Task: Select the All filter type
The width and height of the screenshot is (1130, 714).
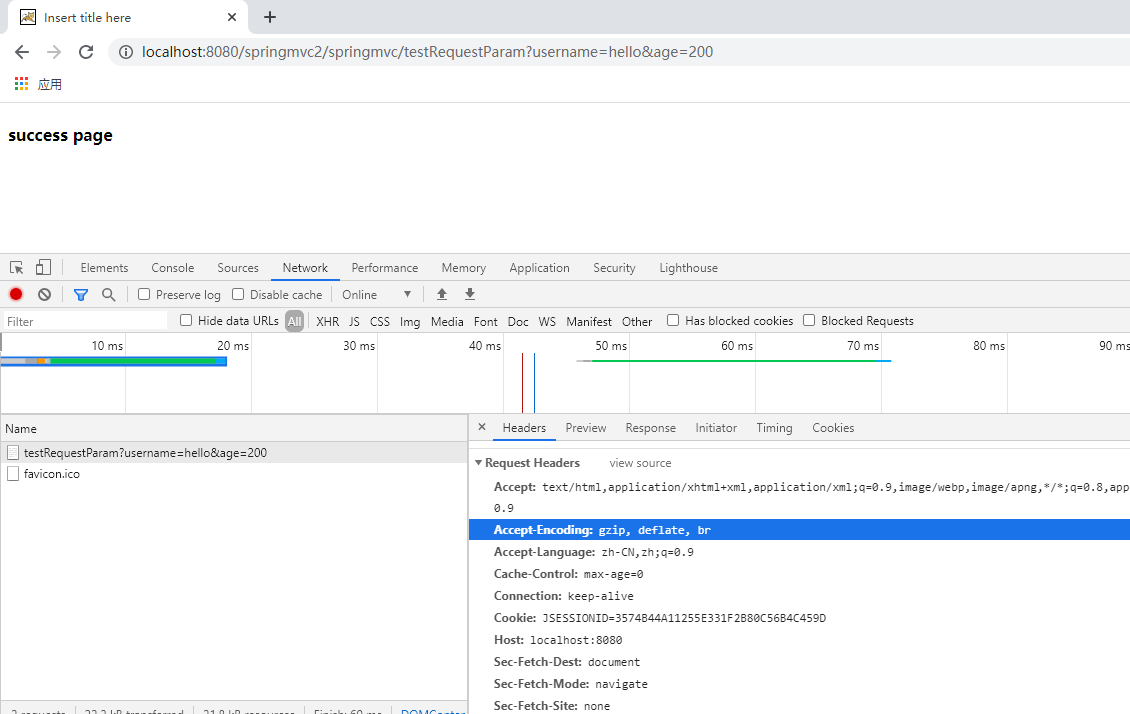Action: coord(294,321)
